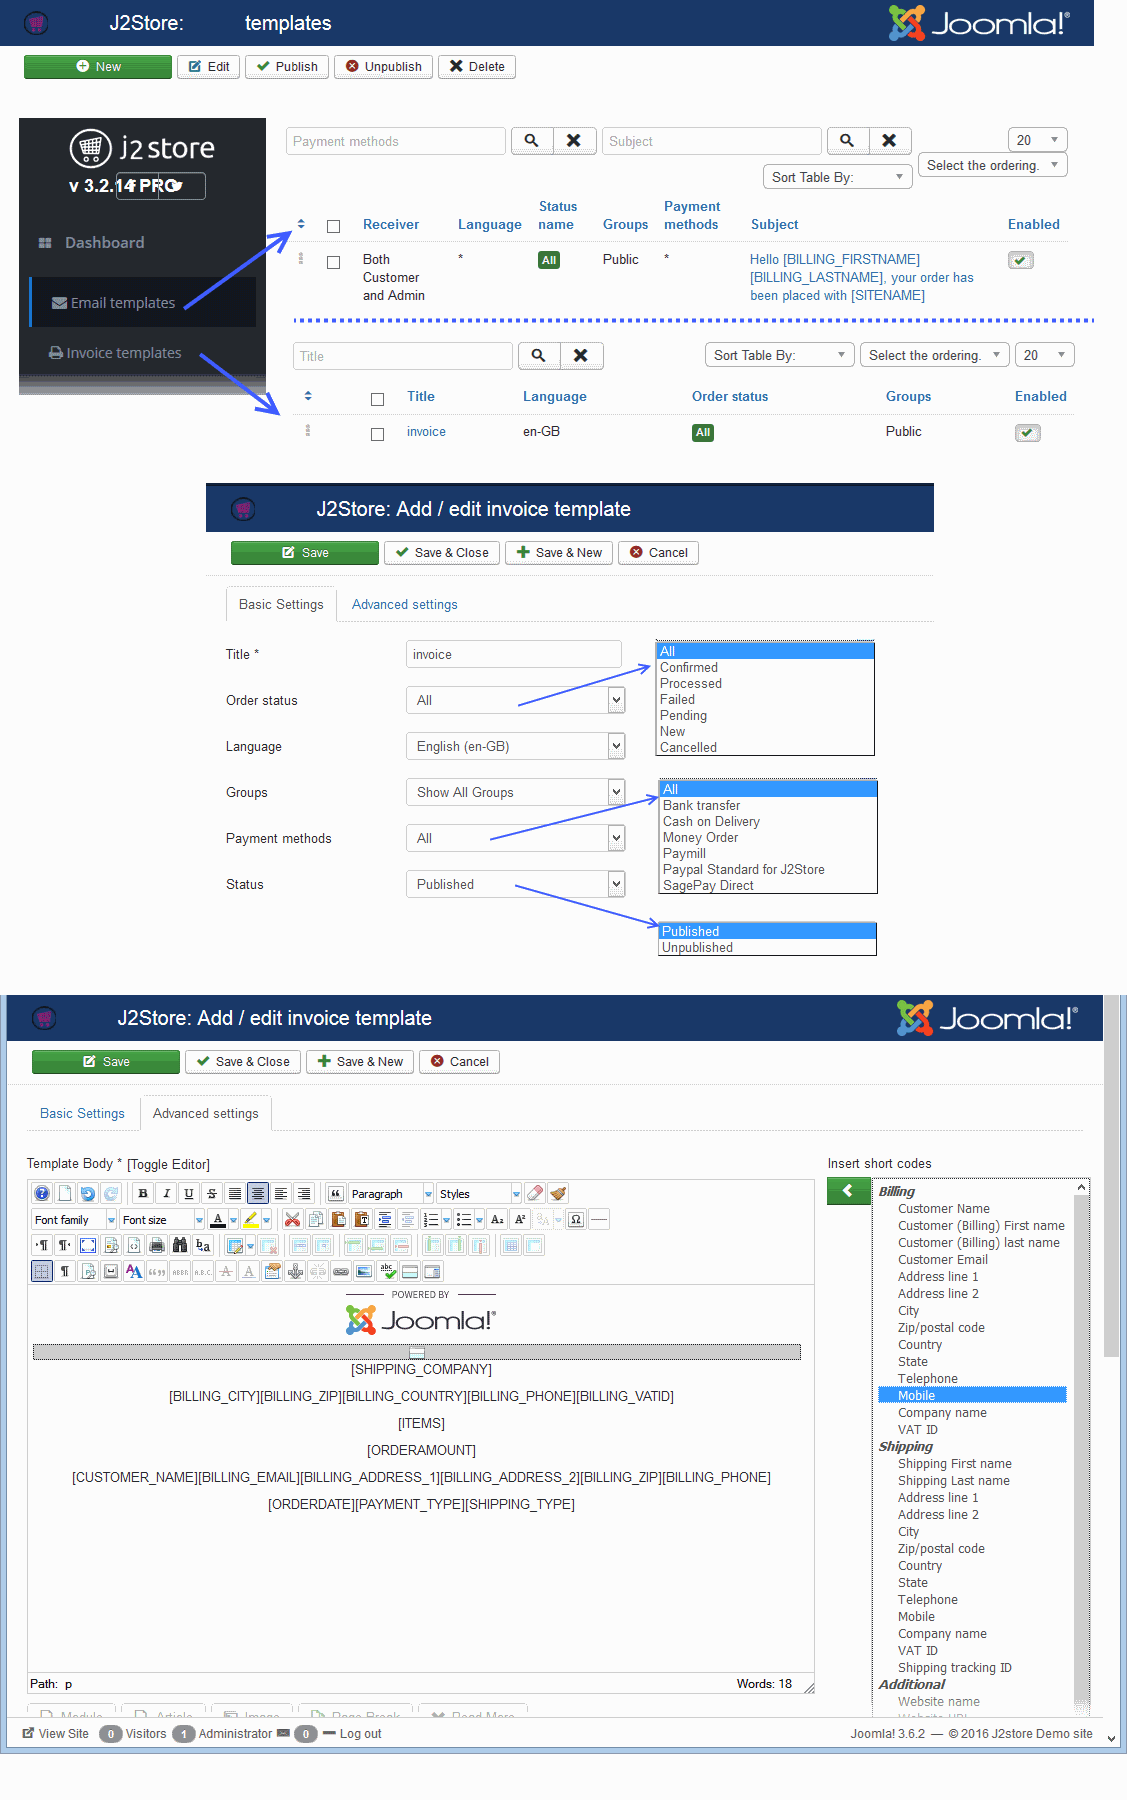The image size is (1127, 1800).
Task: Open the Payment methods All dropdown
Action: 516,838
